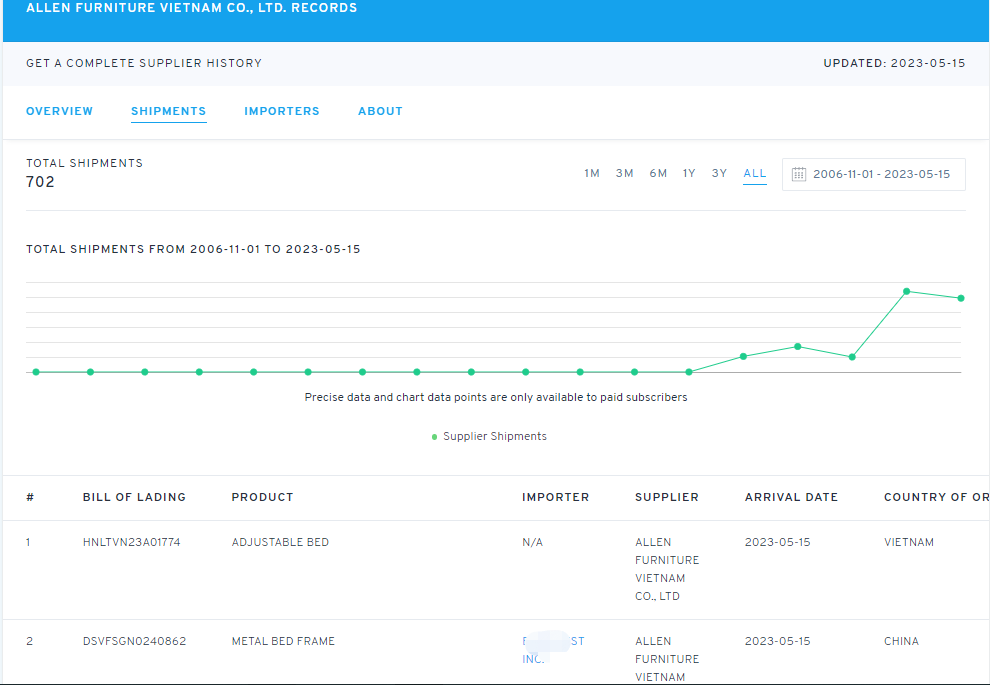
Task: Click the Bill of Lading column header
Action: pos(134,497)
